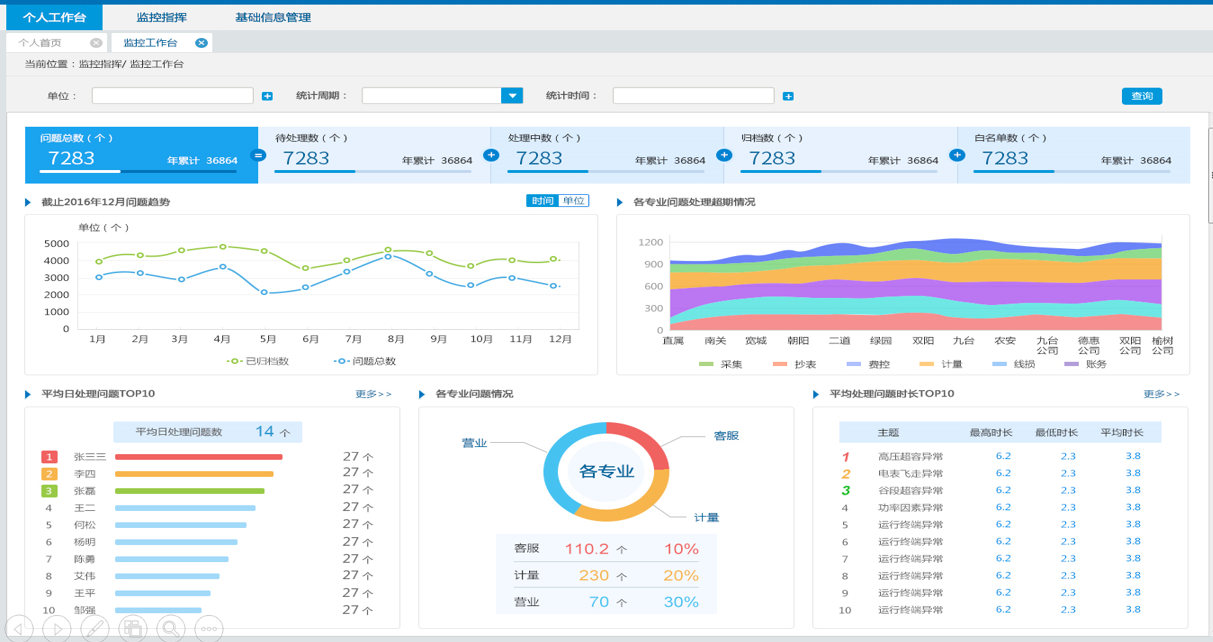Viewport: 1213px width, 642px height.
Task: Close the 监控工作台 tab
Action: [201, 43]
